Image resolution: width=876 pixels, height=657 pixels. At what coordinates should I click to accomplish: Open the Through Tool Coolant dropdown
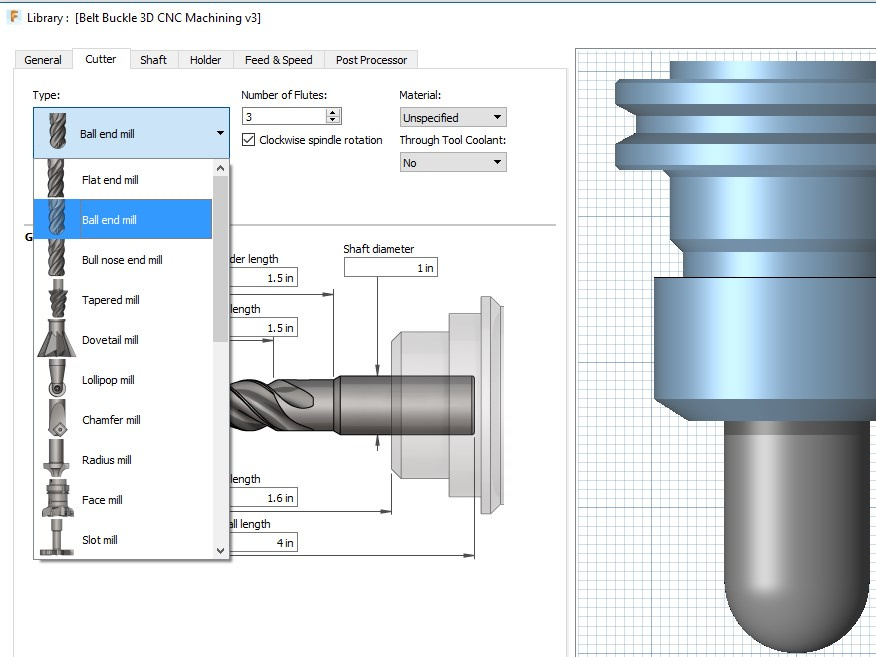[x=453, y=163]
